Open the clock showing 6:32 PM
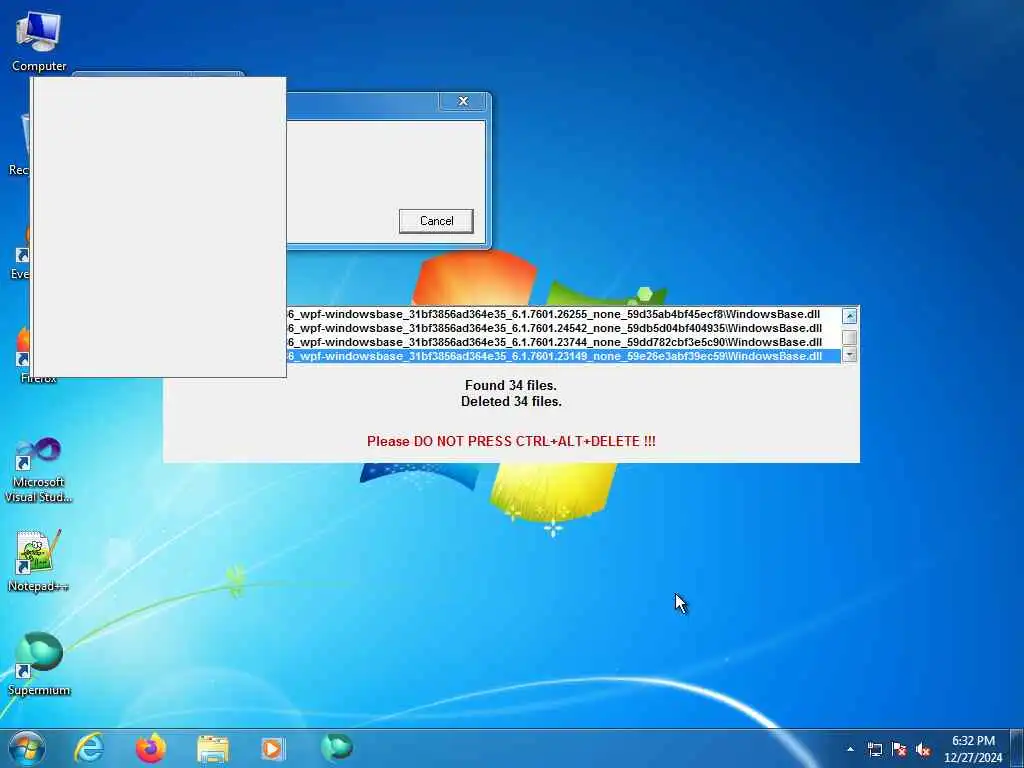1024x768 pixels. 973,749
